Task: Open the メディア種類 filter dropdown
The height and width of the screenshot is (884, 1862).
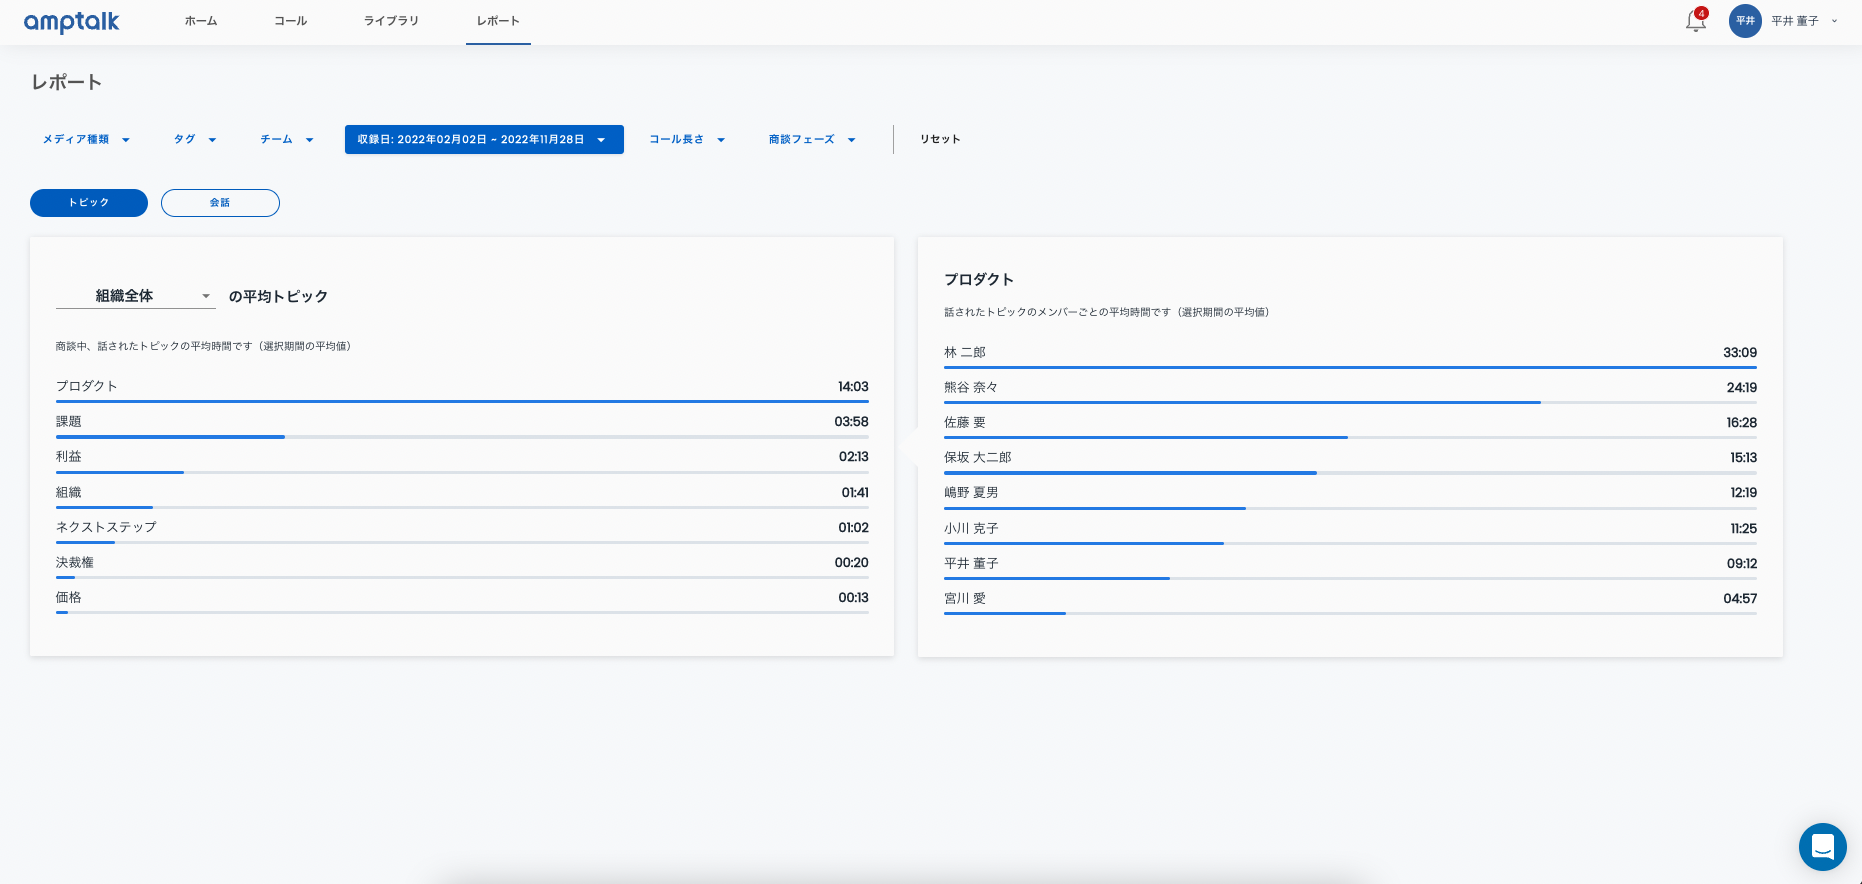Action: click(86, 140)
